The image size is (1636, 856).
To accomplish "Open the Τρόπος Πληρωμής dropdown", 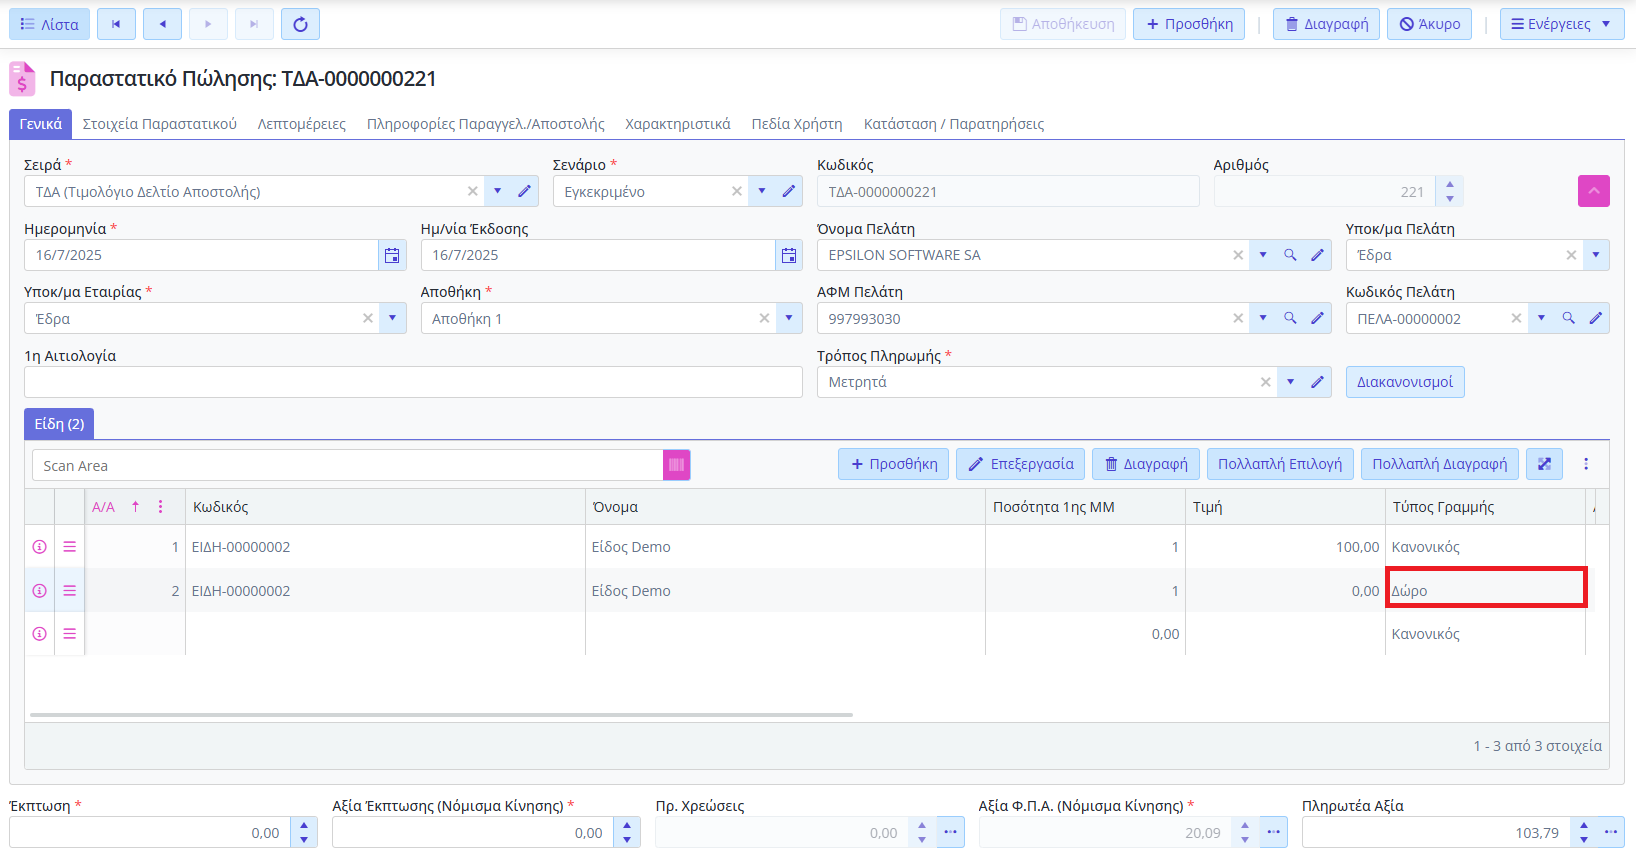I will pyautogui.click(x=1290, y=382).
